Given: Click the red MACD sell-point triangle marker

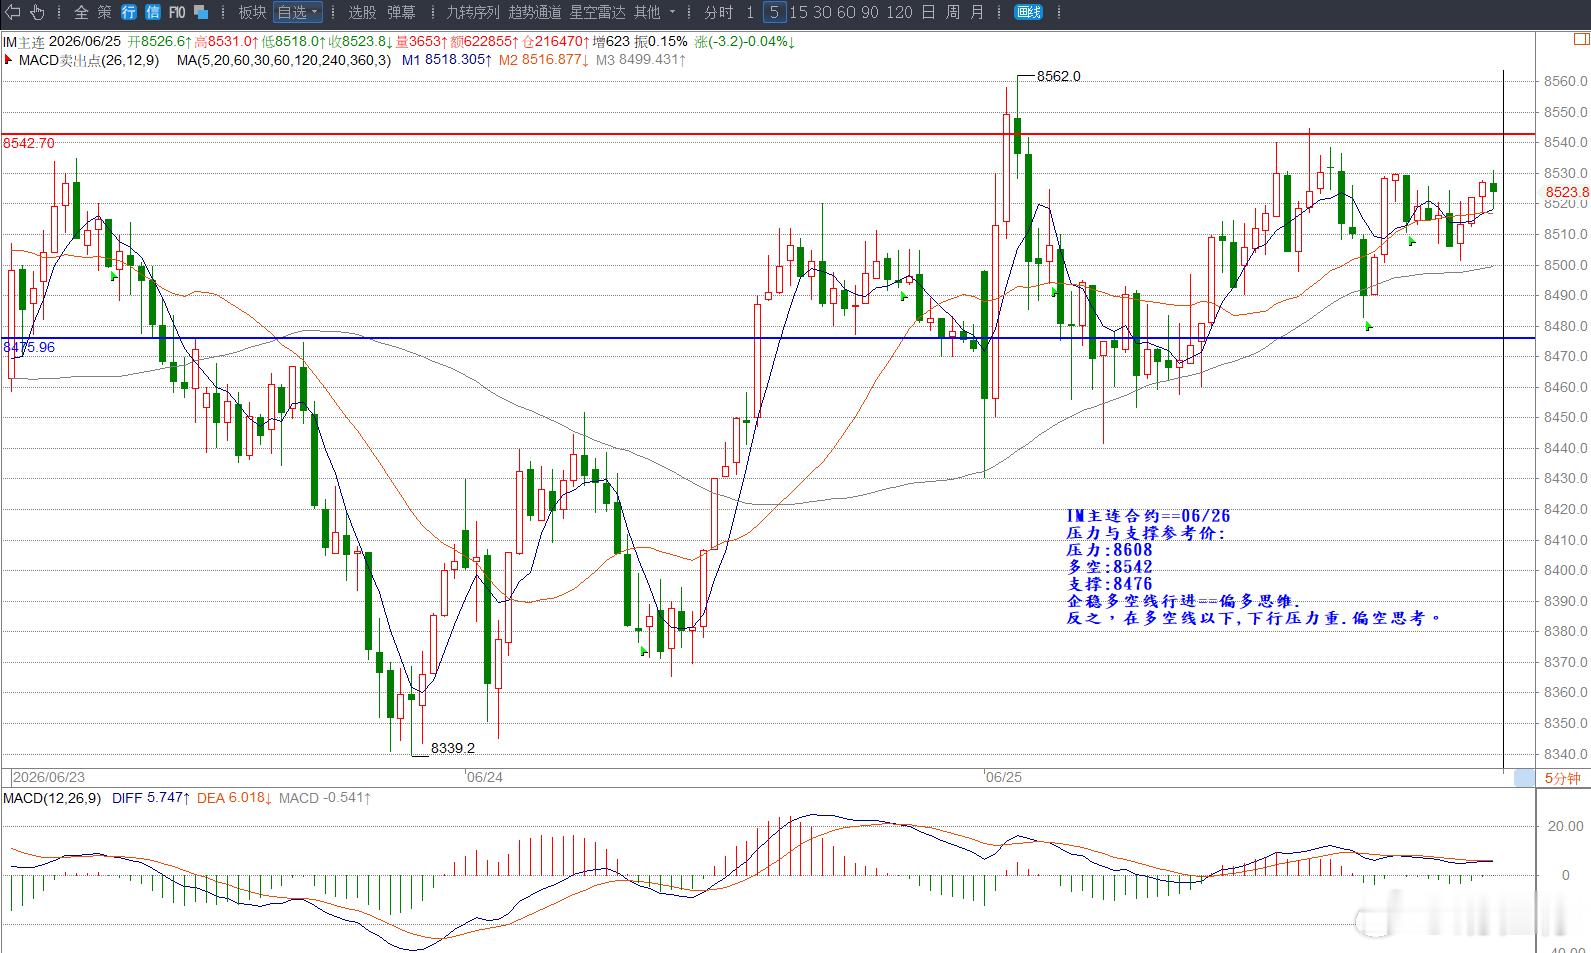Looking at the screenshot, I should coord(9,60).
